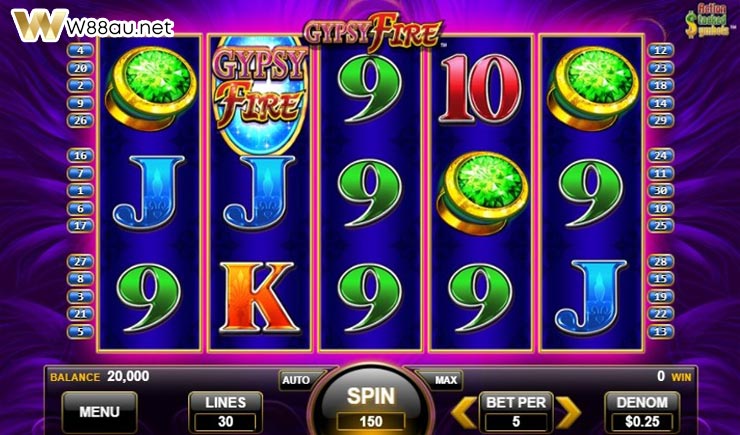Viewport: 740px width, 435px height.
Task: Select payline indicator number 4
Action: (80, 50)
